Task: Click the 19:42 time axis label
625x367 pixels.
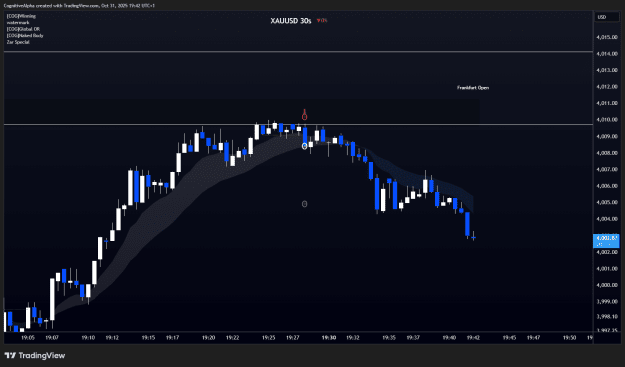Action: coord(473,338)
